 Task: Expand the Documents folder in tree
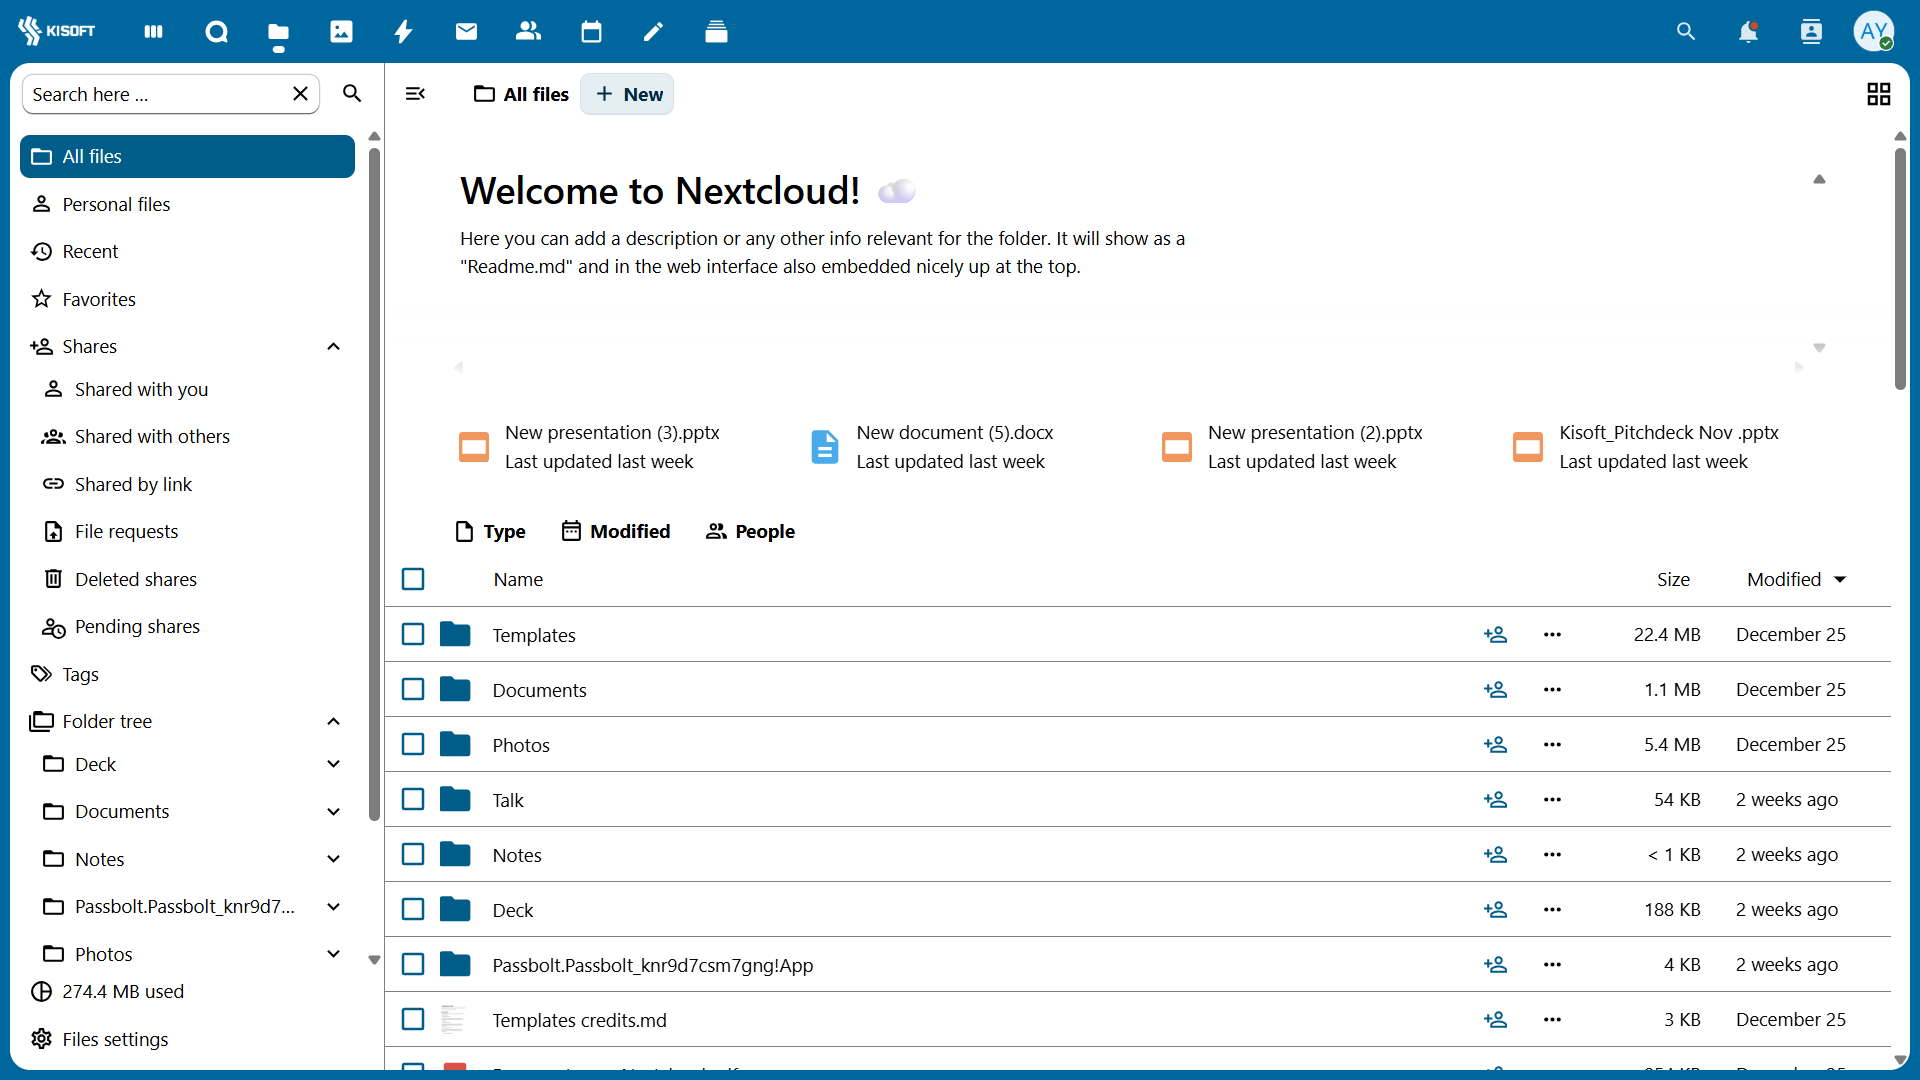pyautogui.click(x=334, y=812)
